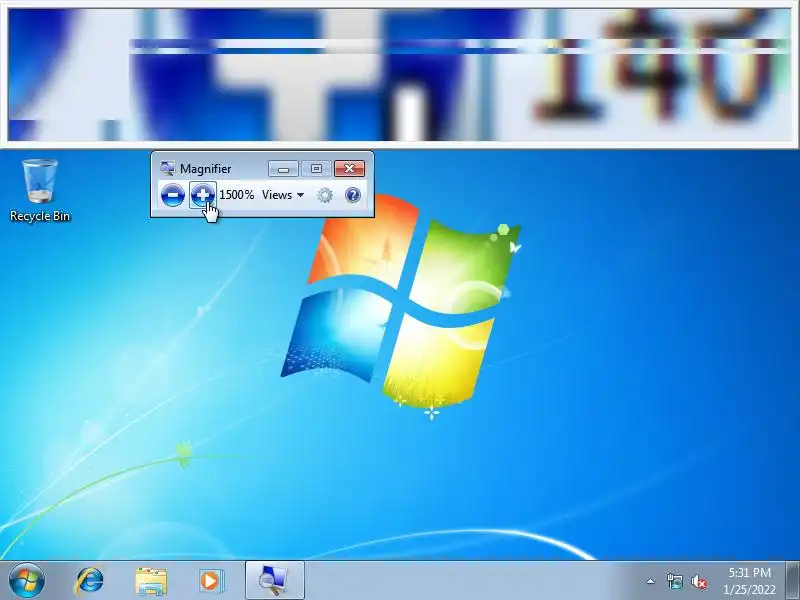
Task: Open the network tray icon
Action: 674,581
